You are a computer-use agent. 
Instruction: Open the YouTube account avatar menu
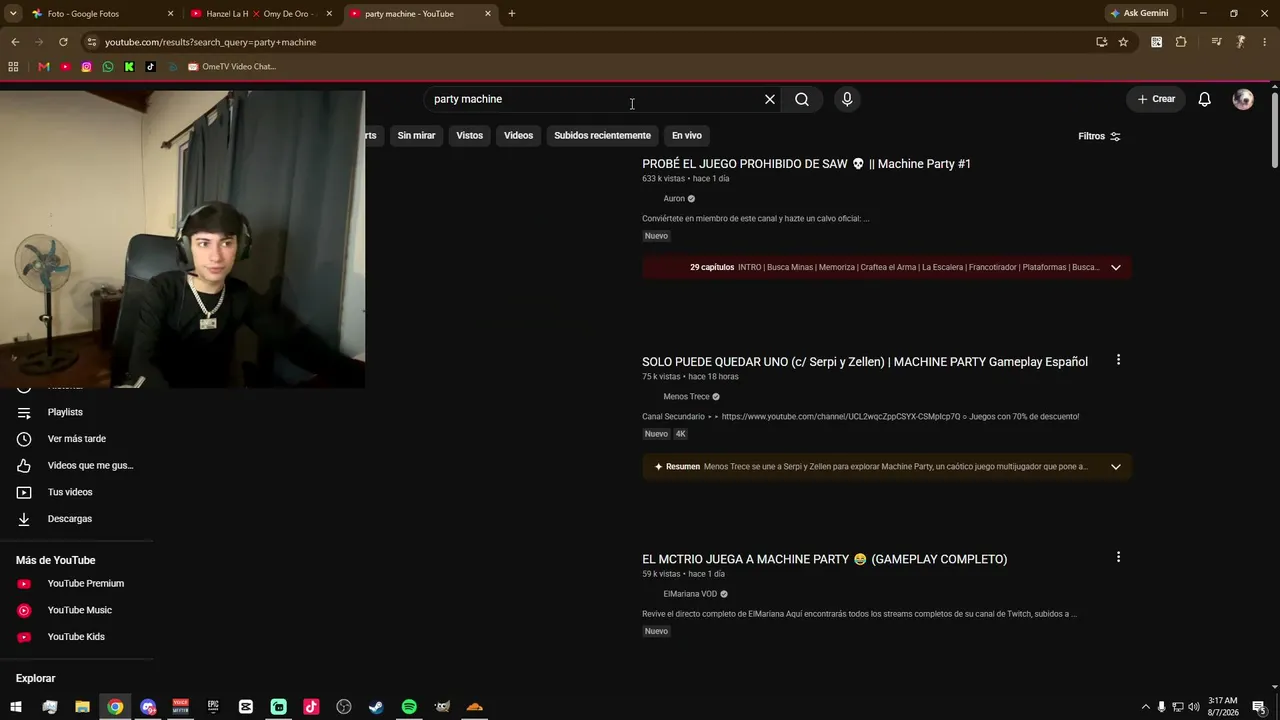[x=1243, y=99]
